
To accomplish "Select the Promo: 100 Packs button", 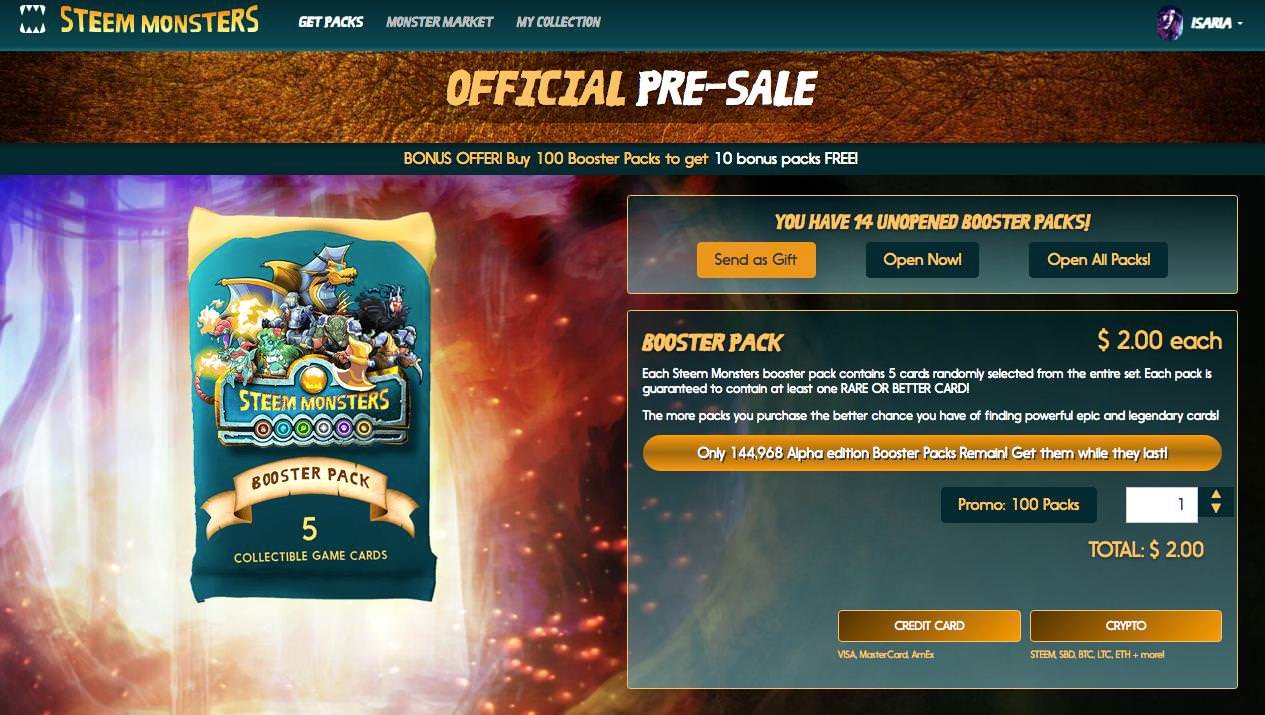I will (x=1018, y=505).
